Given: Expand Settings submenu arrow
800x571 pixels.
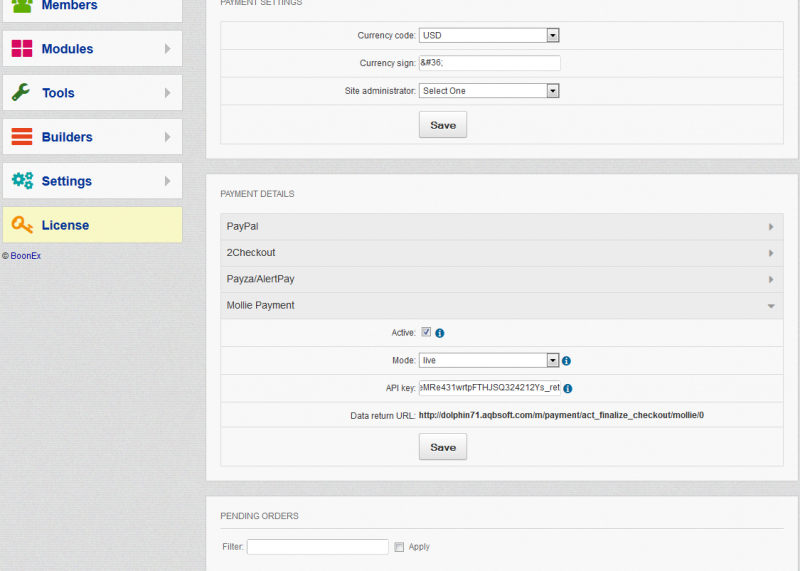Looking at the screenshot, I should click(167, 181).
